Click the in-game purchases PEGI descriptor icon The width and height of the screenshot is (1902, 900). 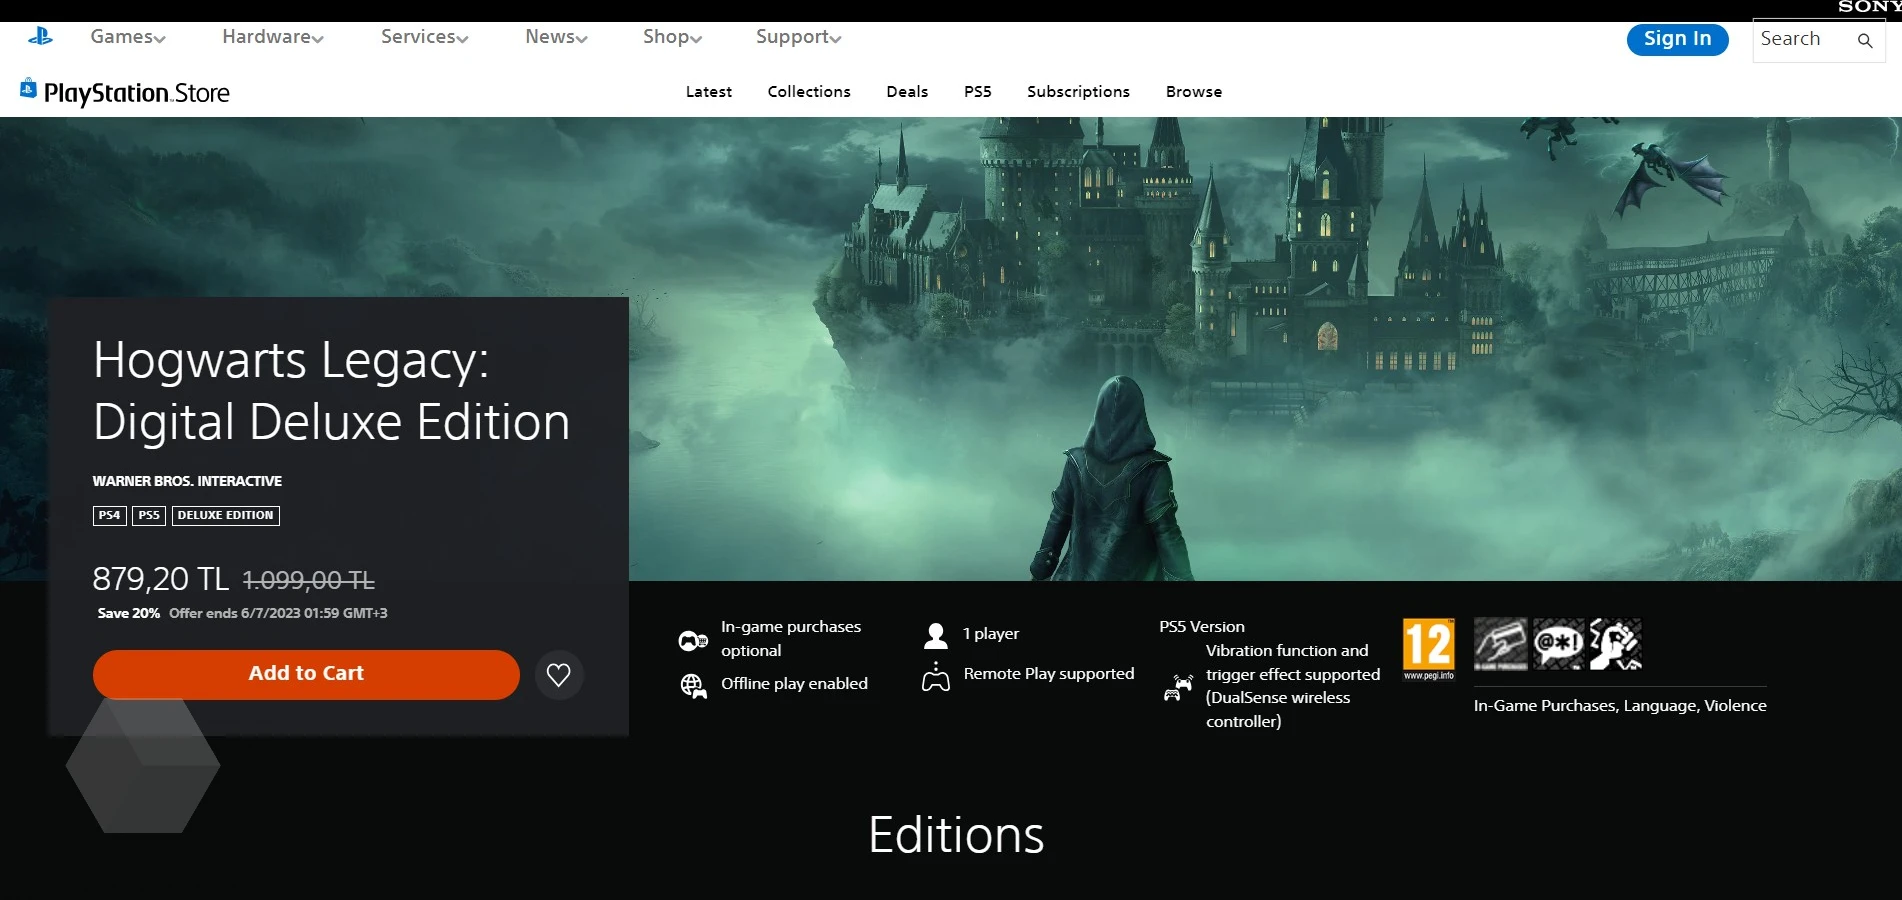coord(1501,644)
